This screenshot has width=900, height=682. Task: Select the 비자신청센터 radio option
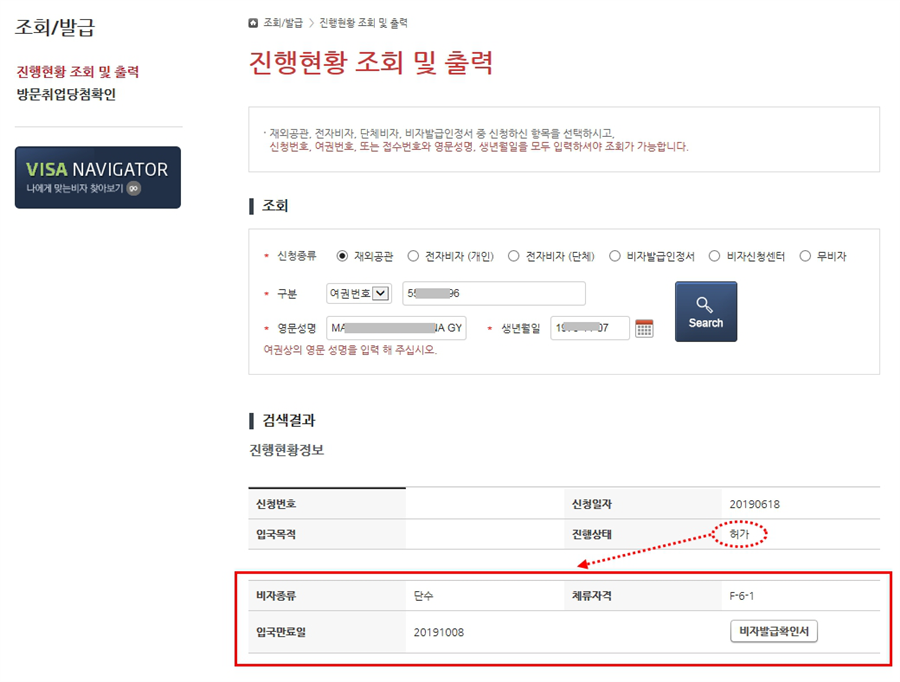tap(714, 256)
